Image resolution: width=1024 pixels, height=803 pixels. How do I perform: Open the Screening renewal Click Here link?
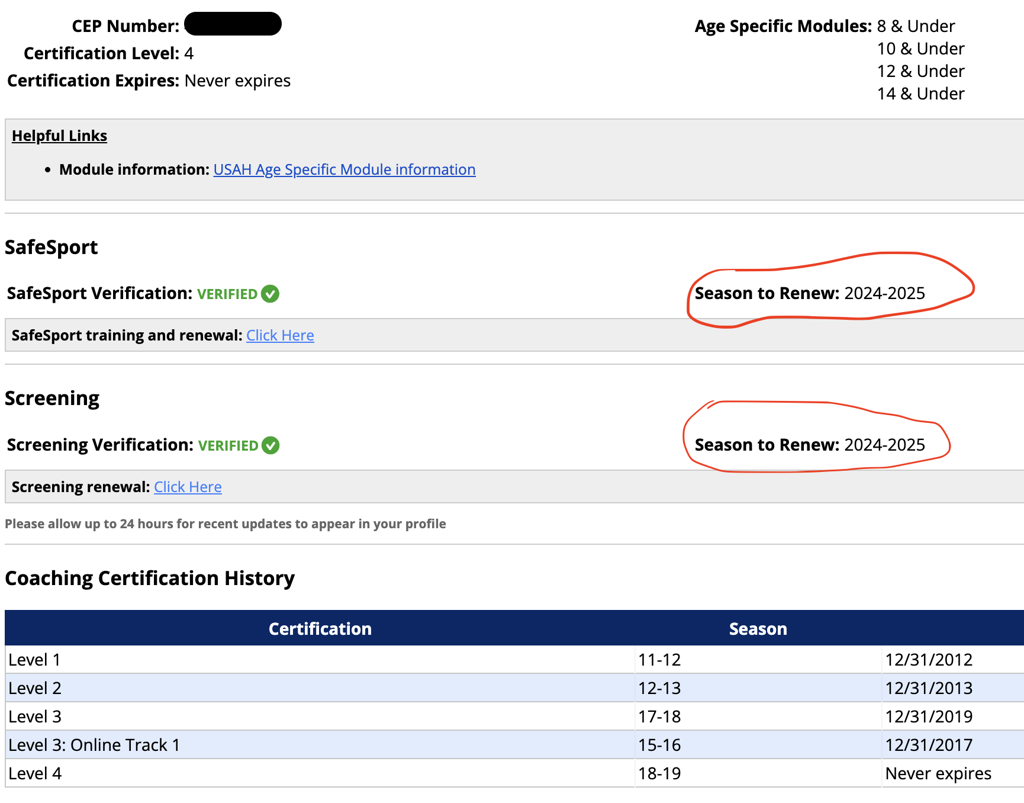(x=188, y=487)
